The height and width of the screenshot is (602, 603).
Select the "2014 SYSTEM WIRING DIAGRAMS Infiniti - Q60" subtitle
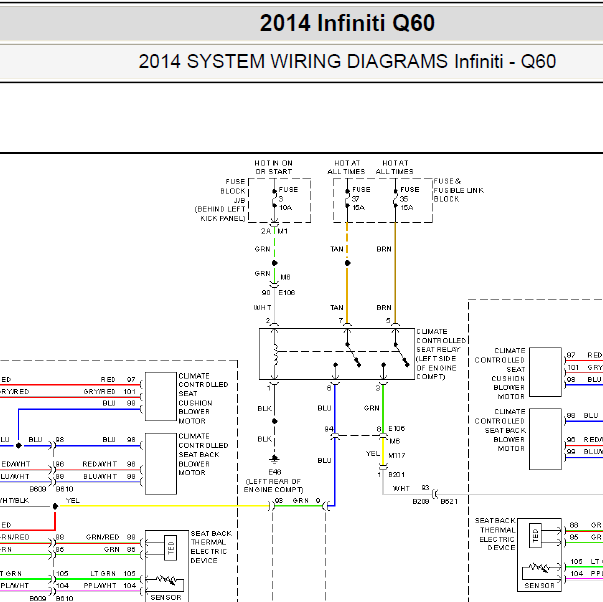point(347,62)
